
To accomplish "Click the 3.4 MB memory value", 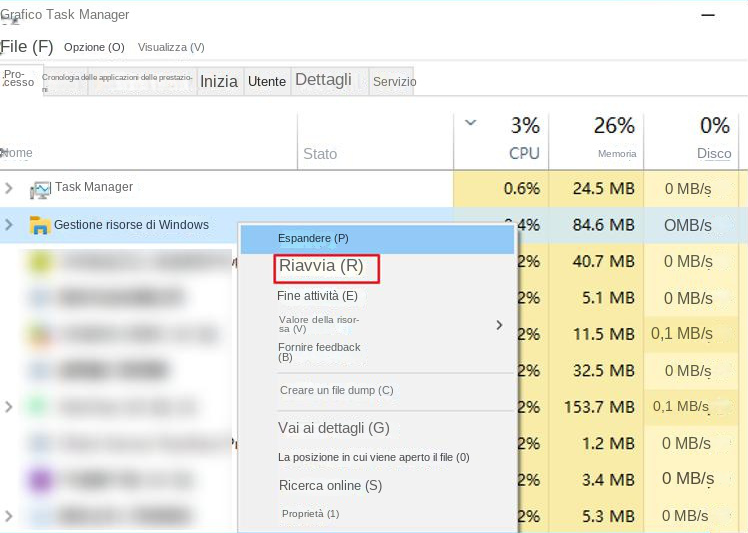I will tap(608, 480).
